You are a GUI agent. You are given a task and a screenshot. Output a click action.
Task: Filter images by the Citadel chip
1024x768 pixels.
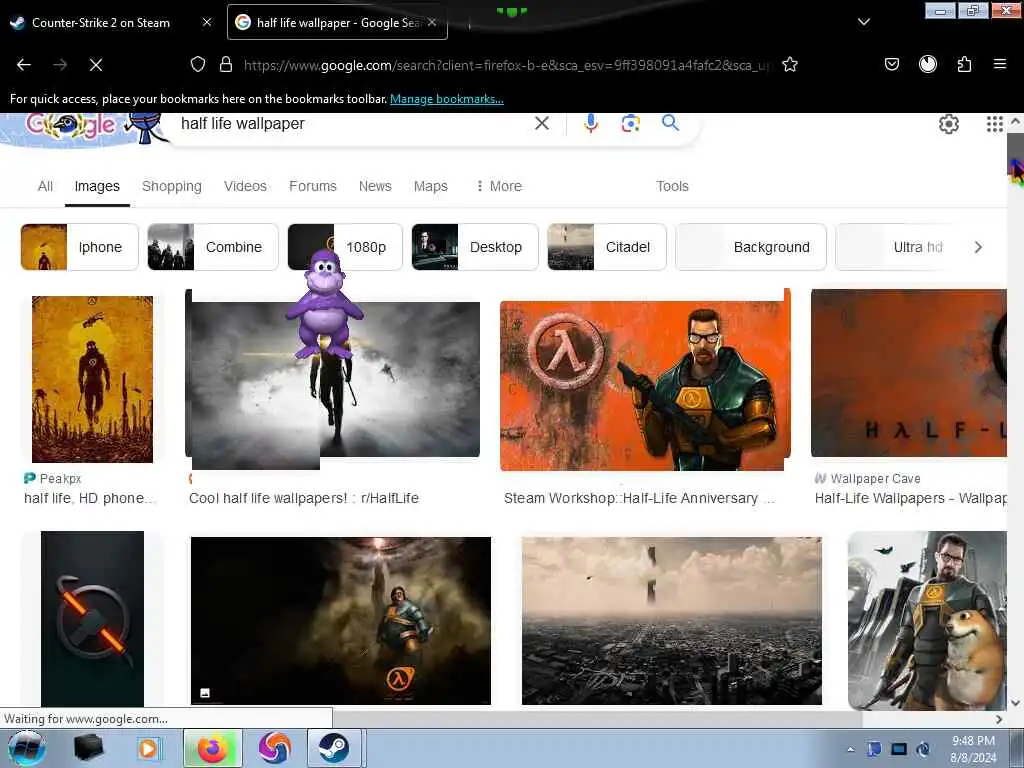click(x=607, y=247)
